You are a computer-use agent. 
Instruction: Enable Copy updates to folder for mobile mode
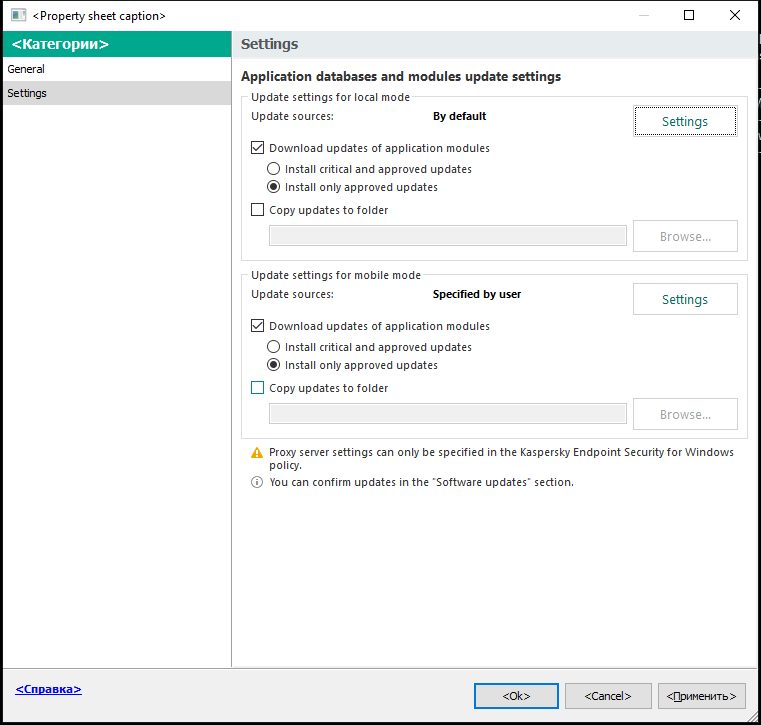258,388
